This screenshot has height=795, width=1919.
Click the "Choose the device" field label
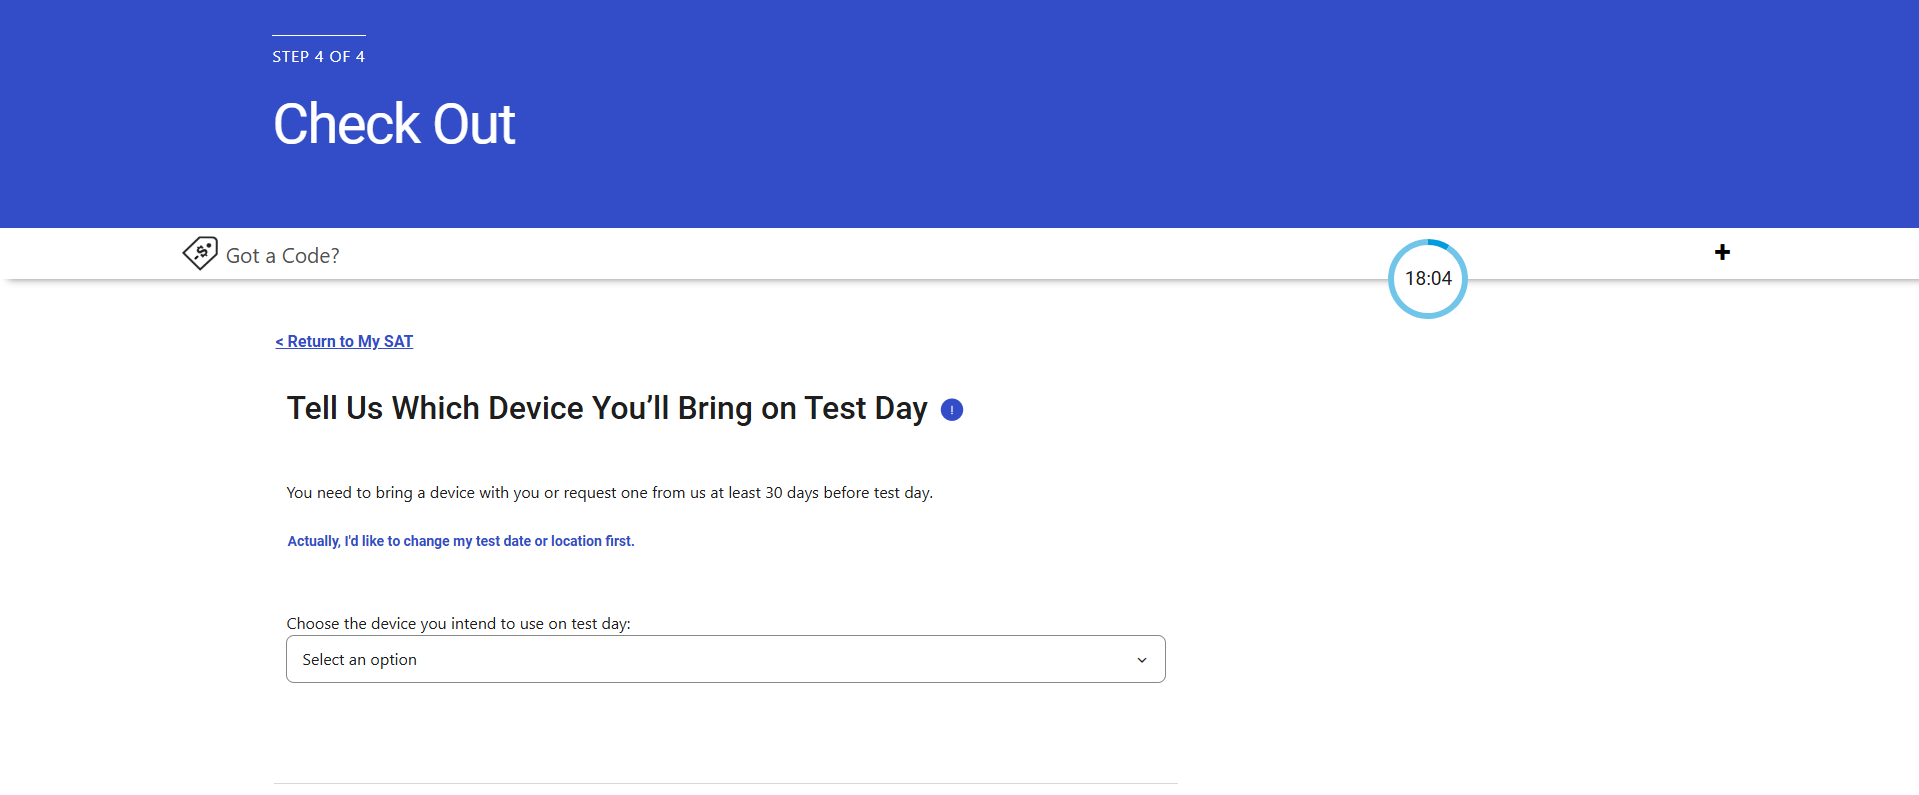tap(458, 624)
